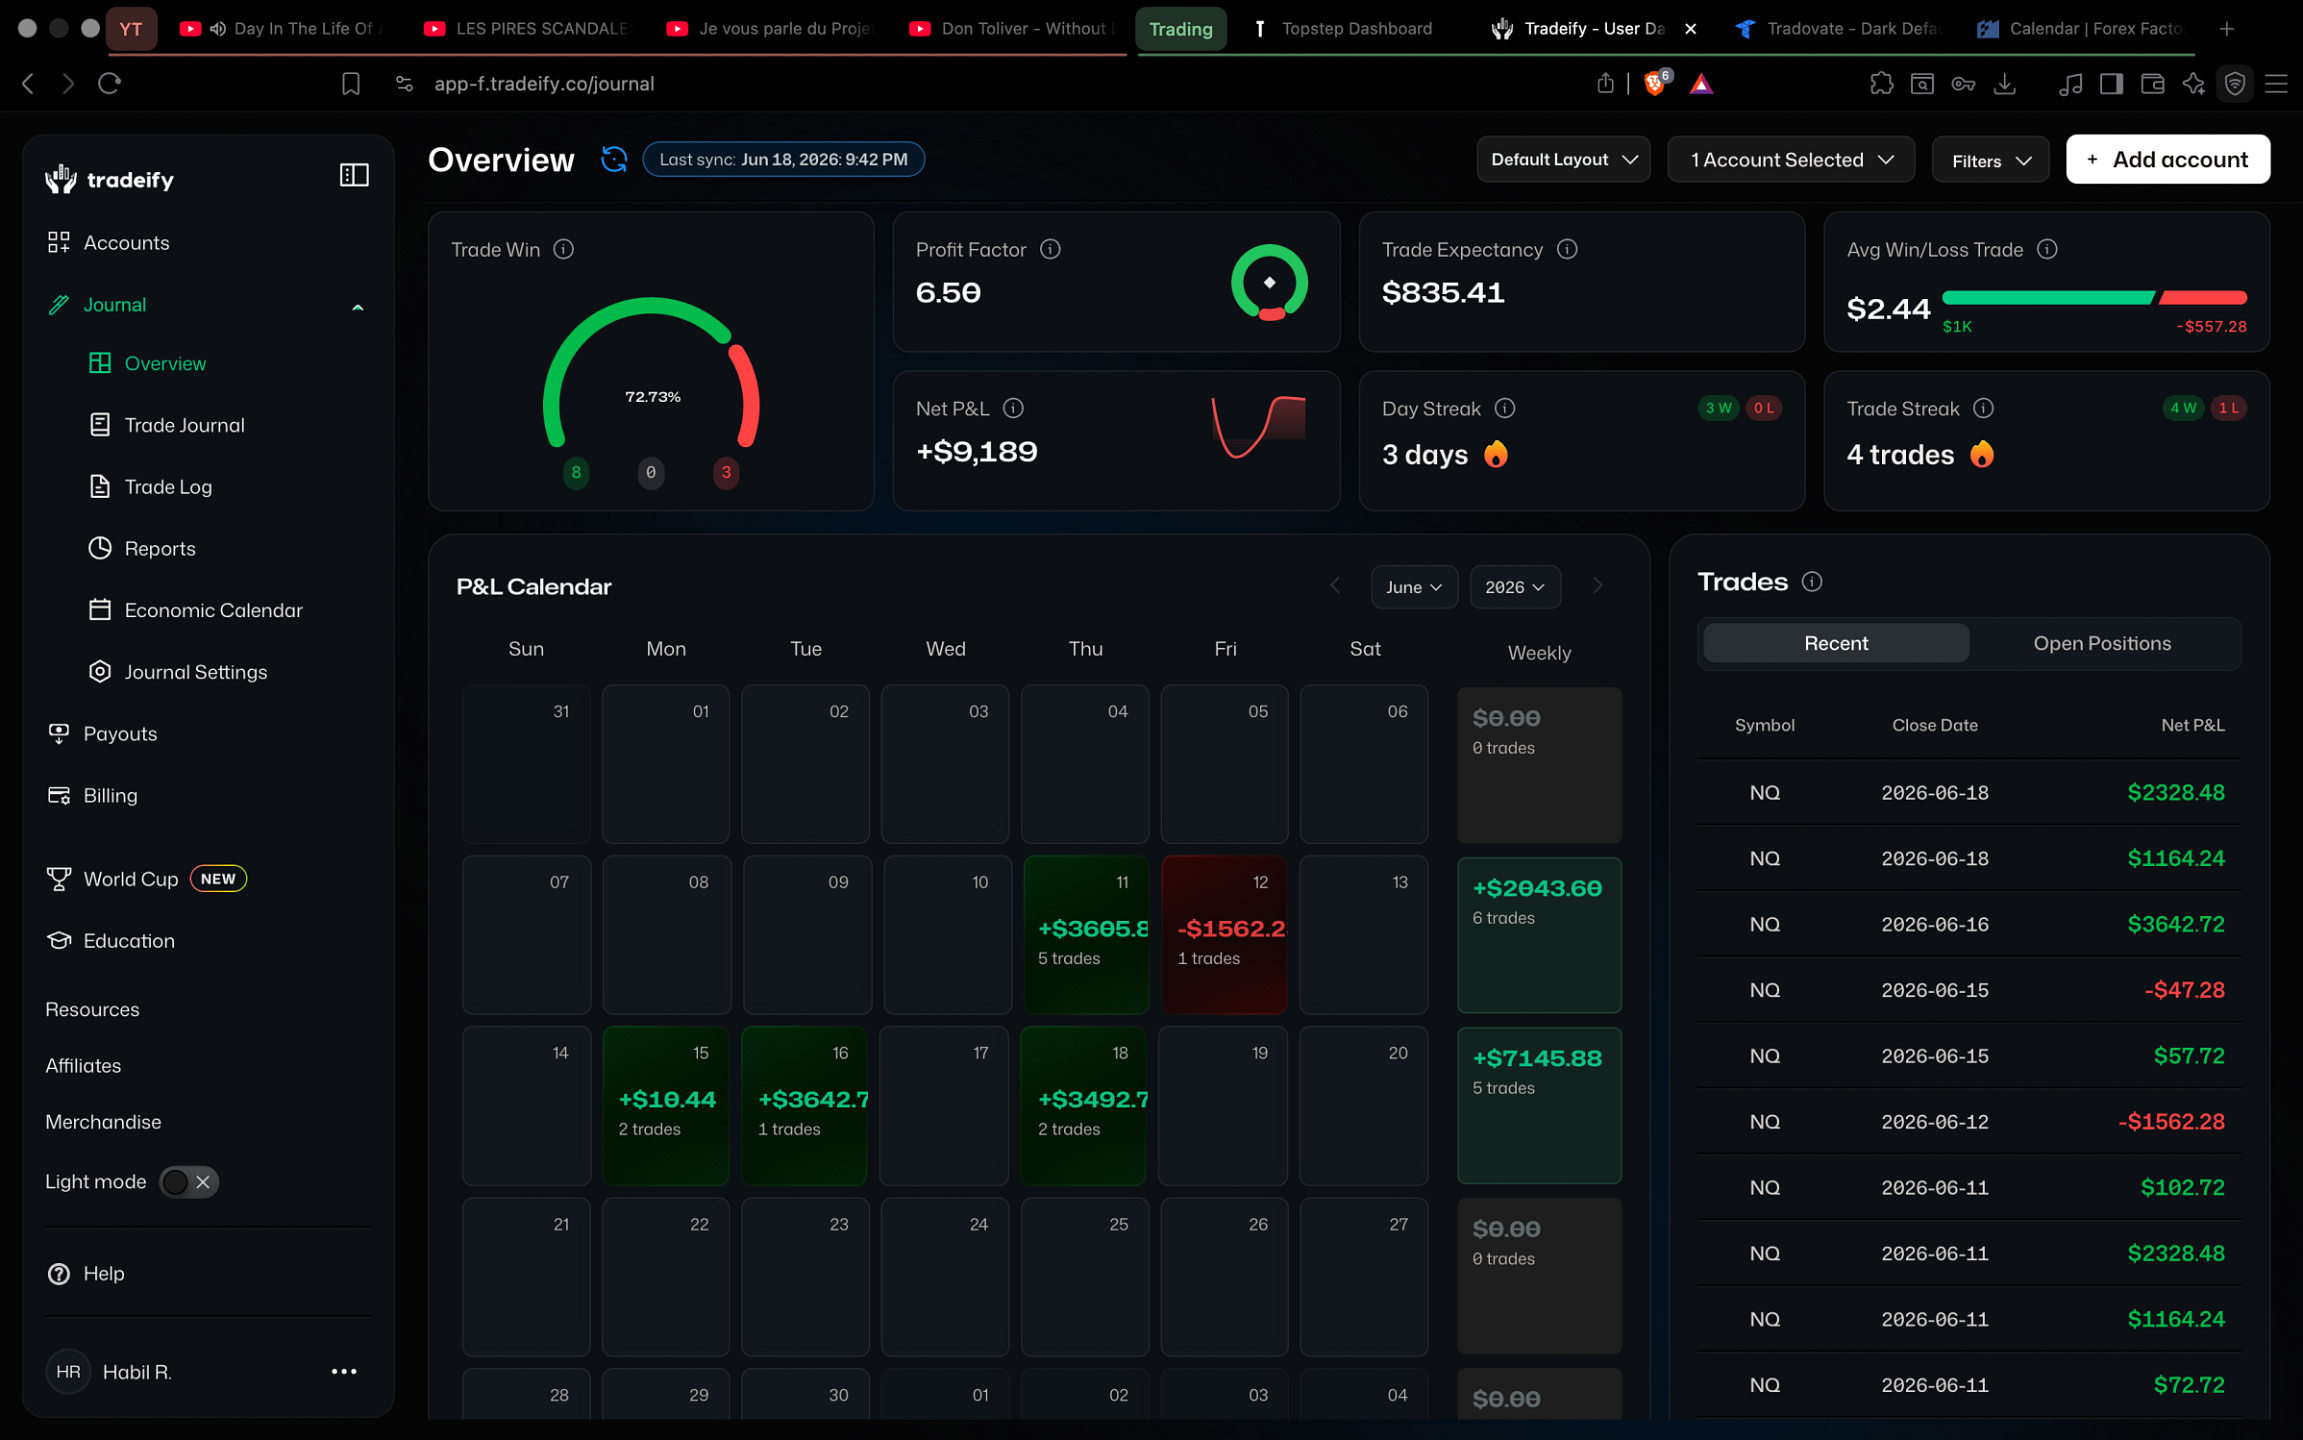This screenshot has width=2303, height=1440.
Task: Open the Merchandise link
Action: coord(103,1122)
